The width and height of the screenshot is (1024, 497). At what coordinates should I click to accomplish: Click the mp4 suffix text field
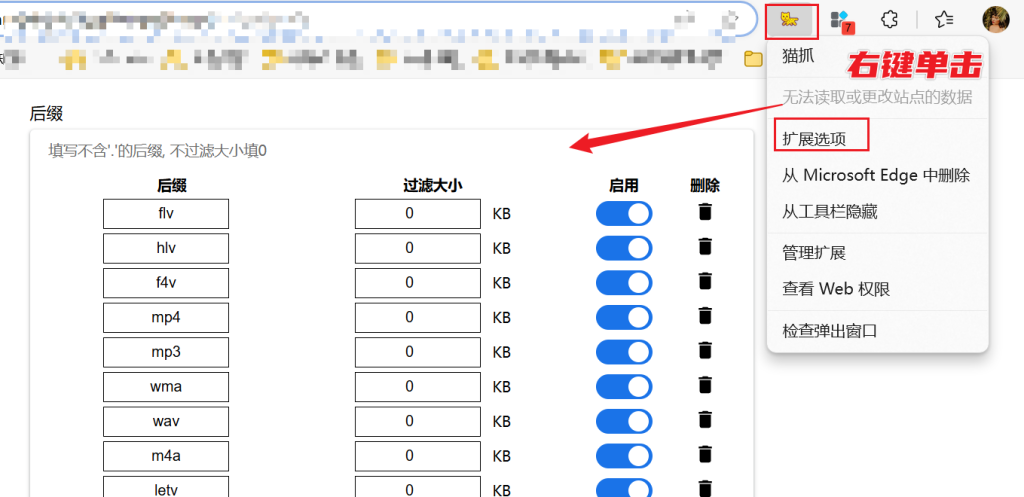tap(166, 317)
